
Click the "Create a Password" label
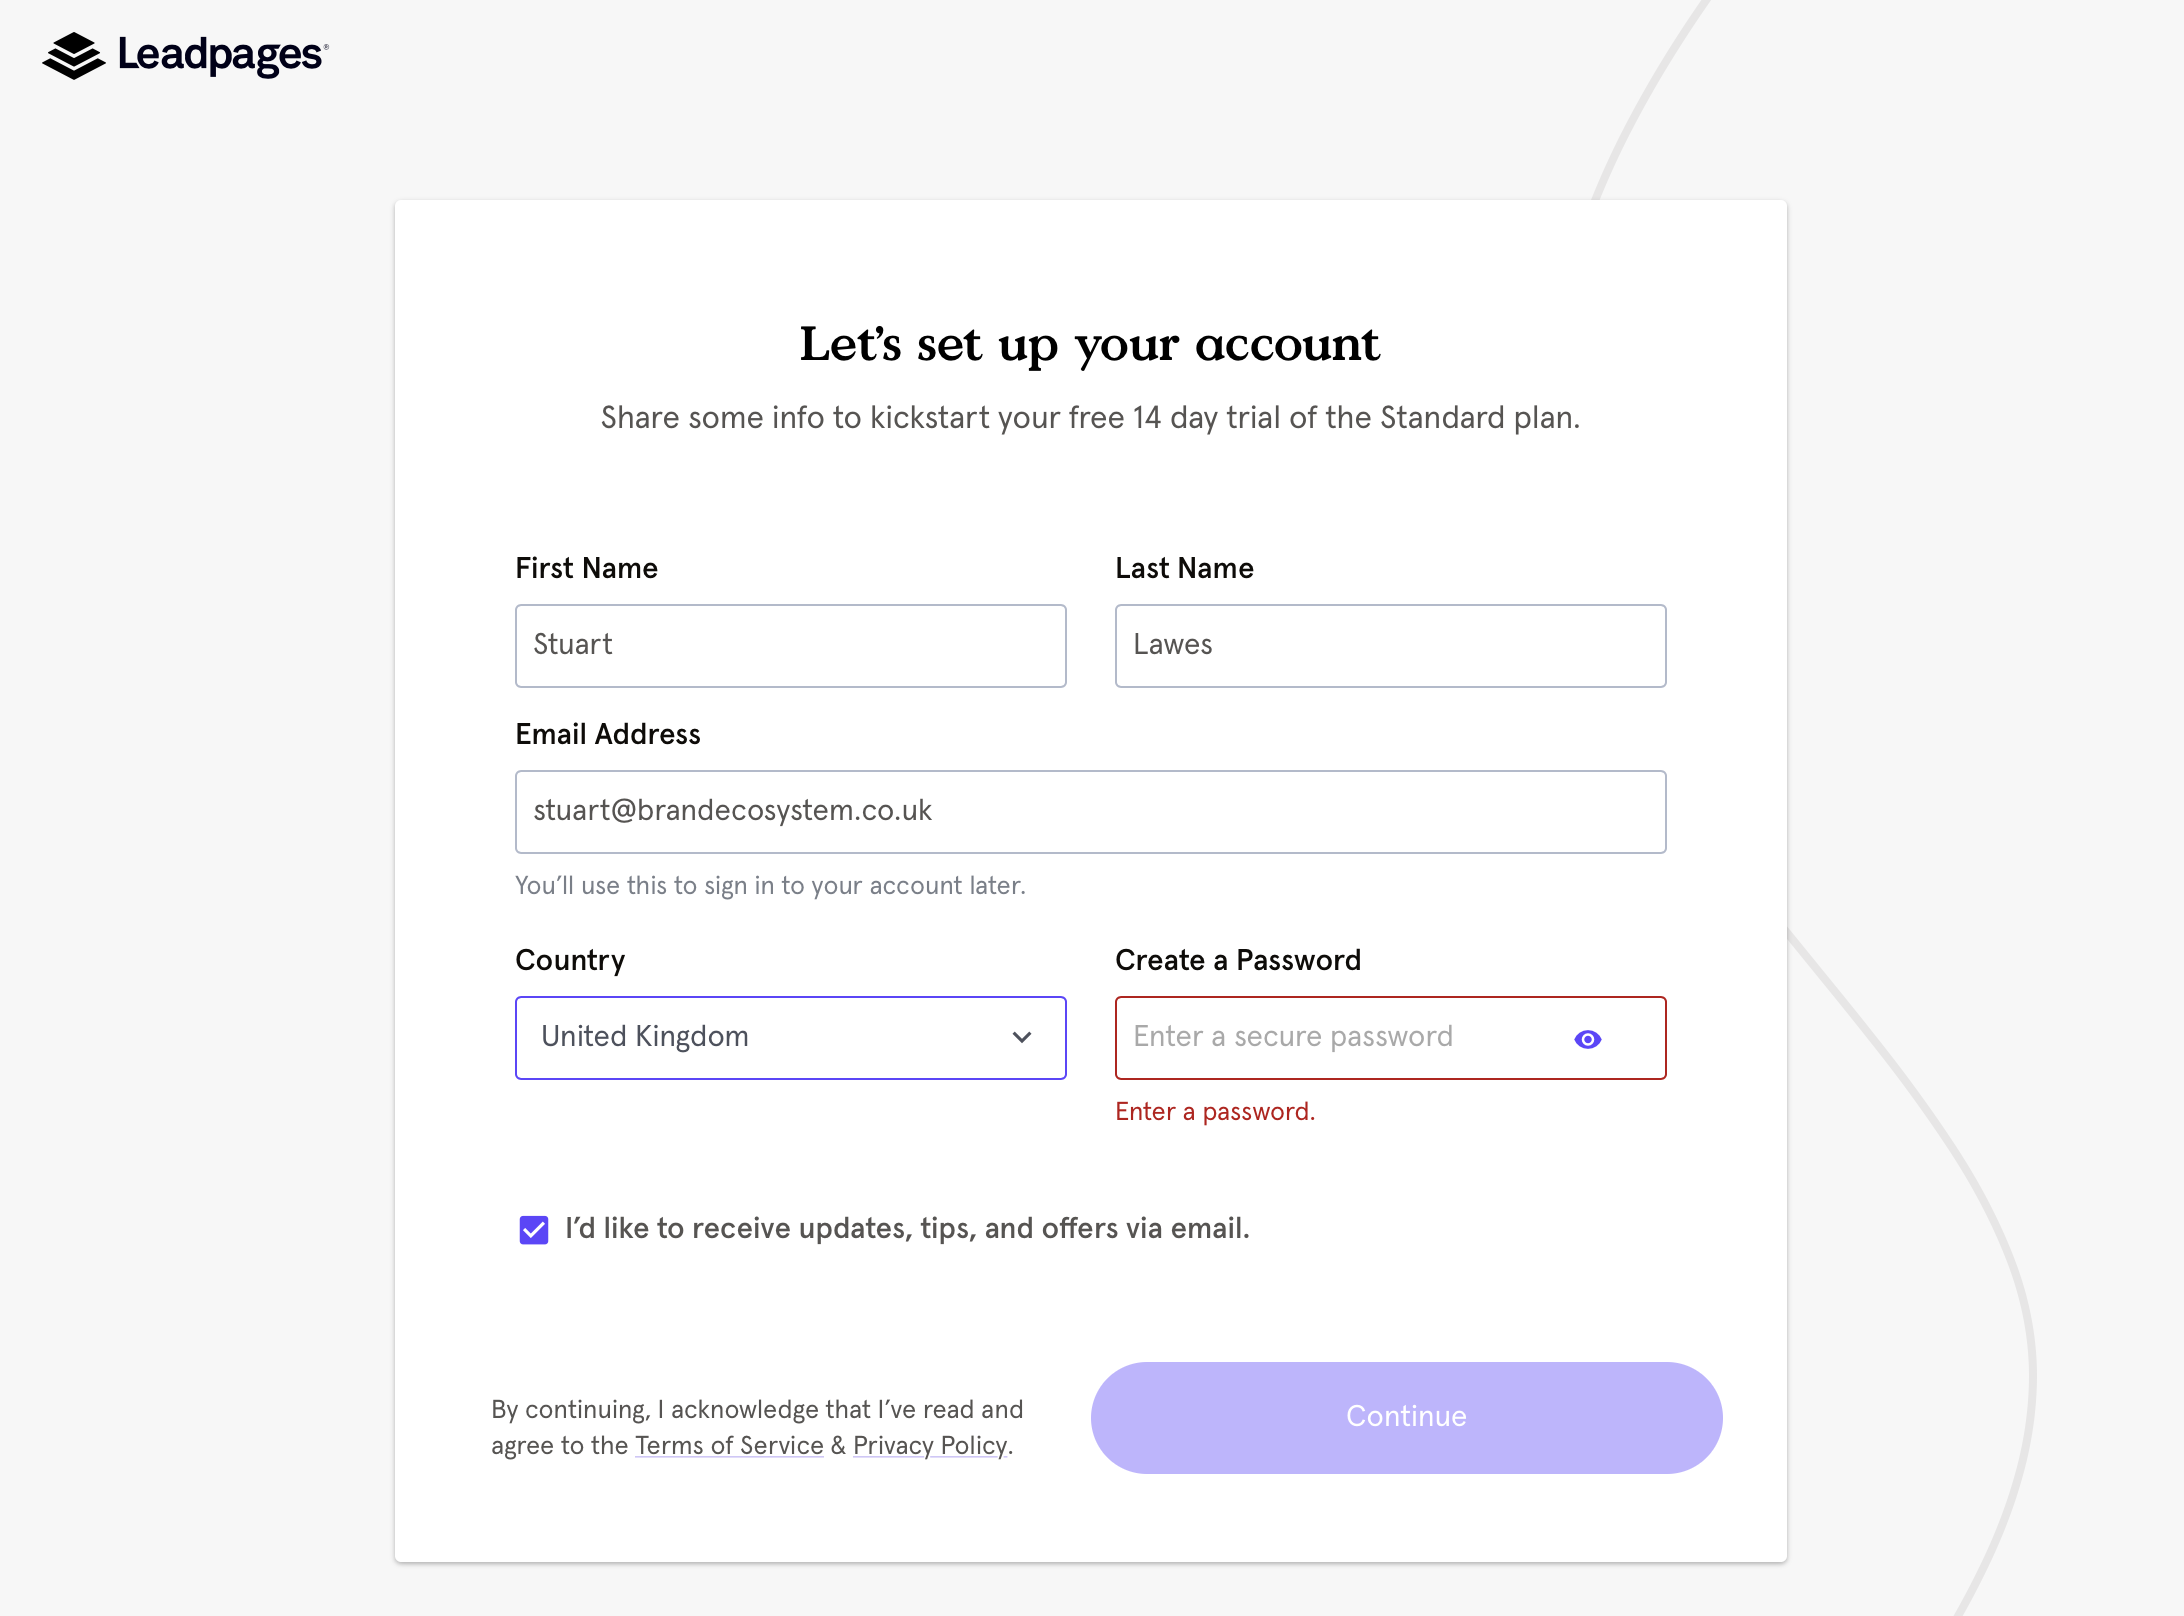[x=1237, y=960]
